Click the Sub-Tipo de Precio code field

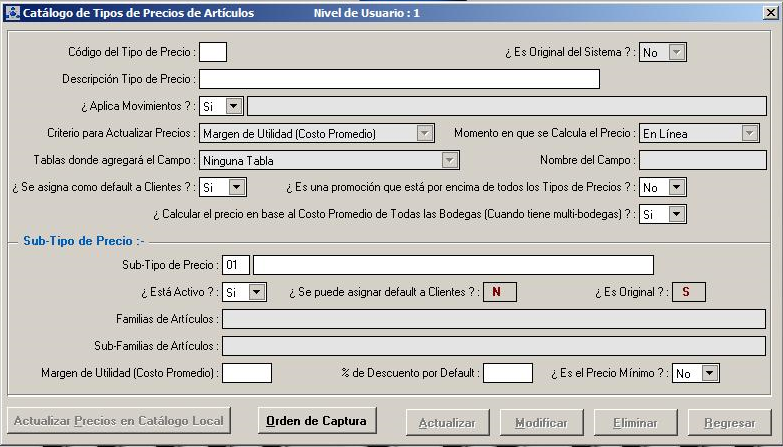(236, 265)
